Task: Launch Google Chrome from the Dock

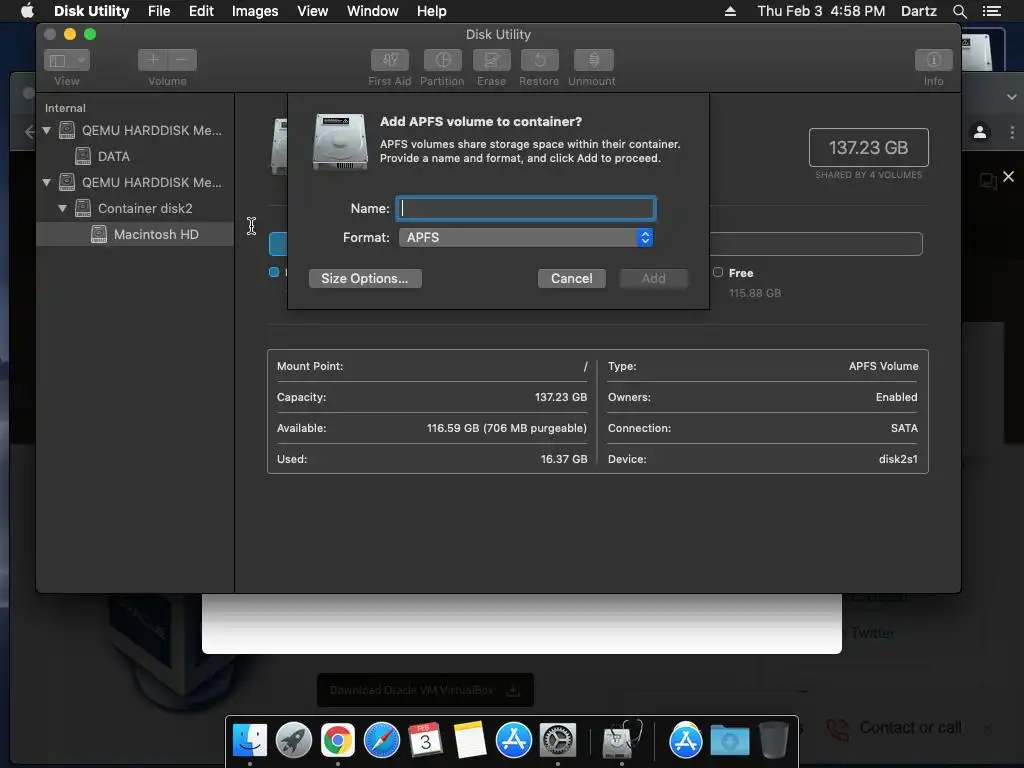Action: 338,741
